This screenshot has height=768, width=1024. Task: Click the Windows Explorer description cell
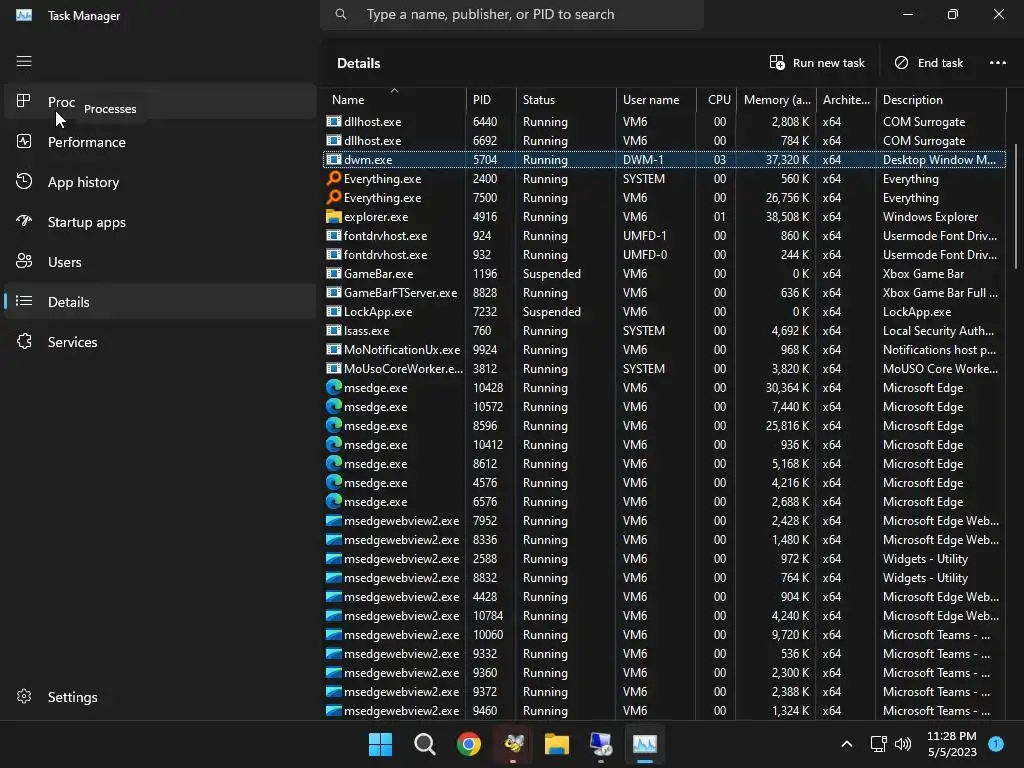pyautogui.click(x=930, y=216)
